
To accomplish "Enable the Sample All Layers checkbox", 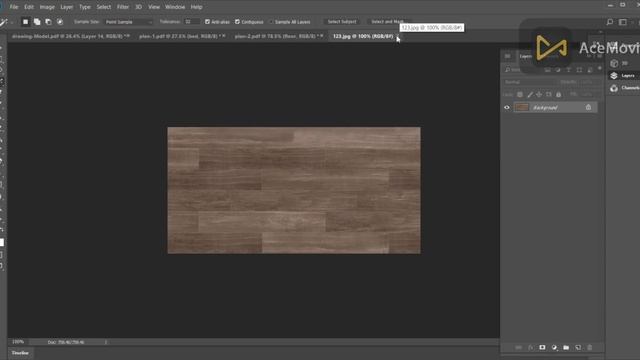I will coord(271,22).
